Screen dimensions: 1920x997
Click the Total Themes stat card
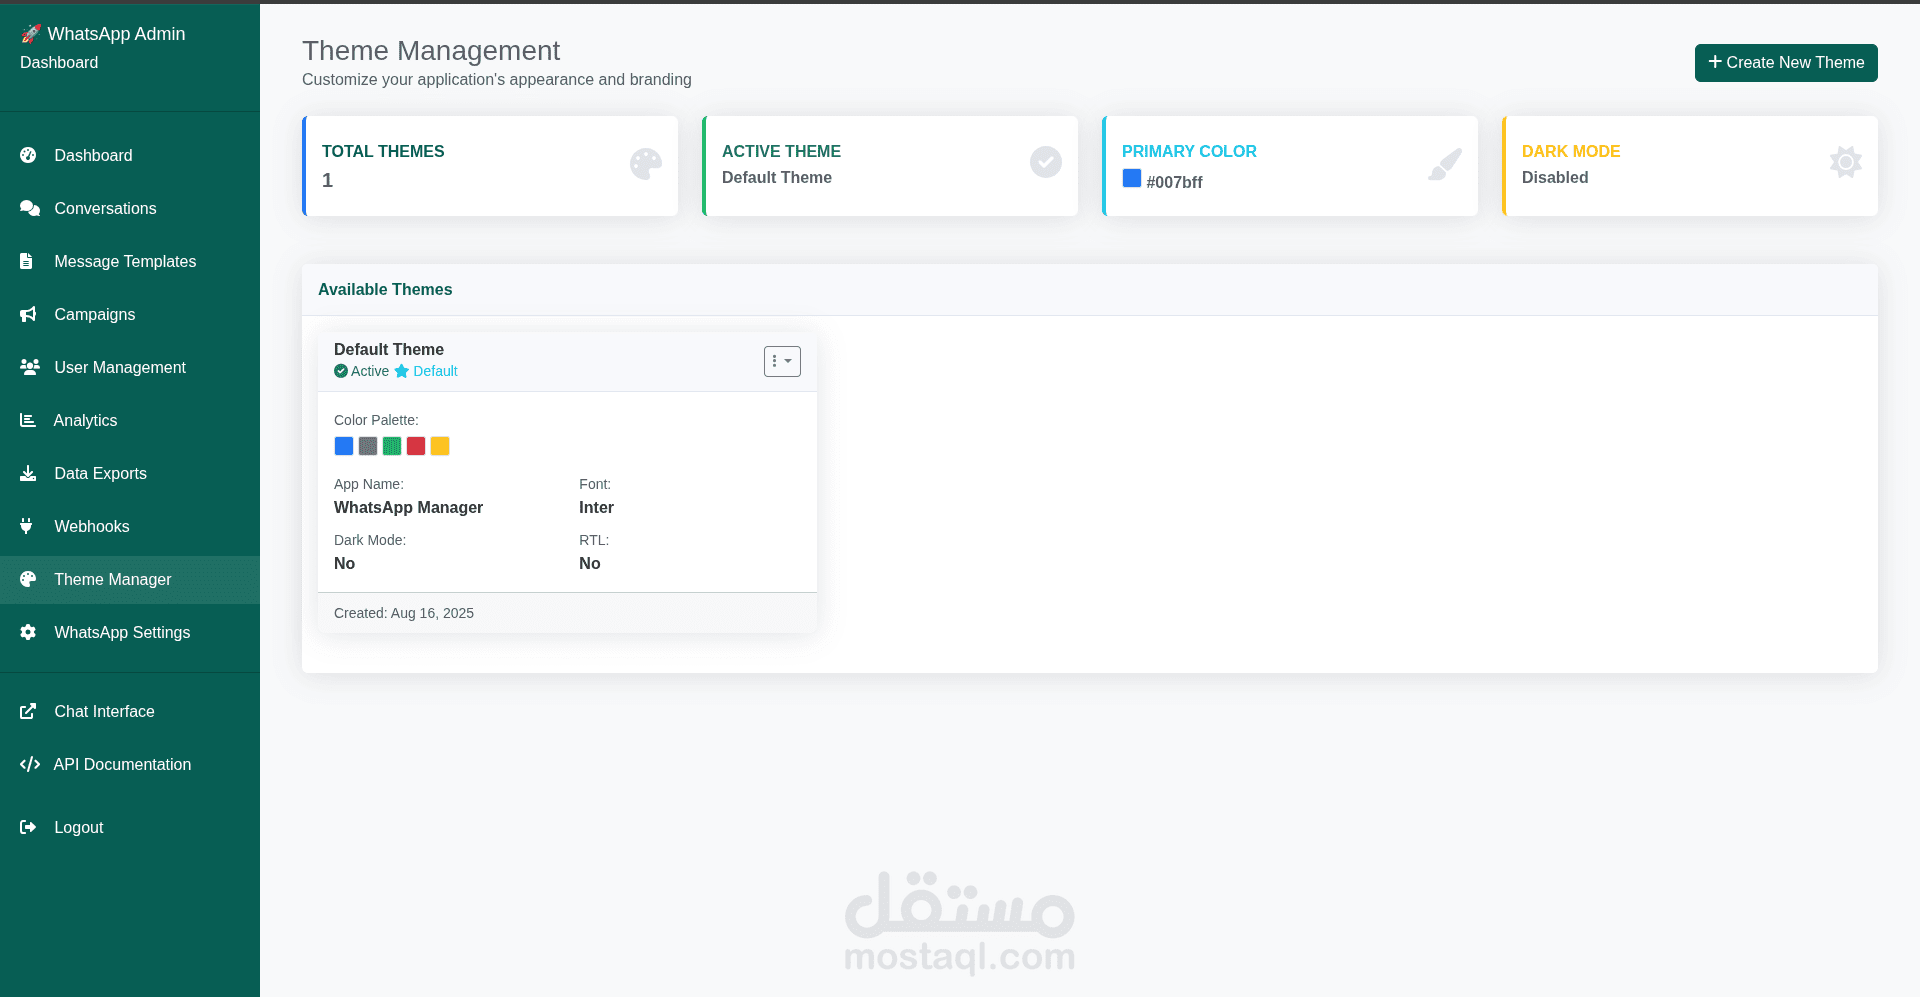pos(490,166)
